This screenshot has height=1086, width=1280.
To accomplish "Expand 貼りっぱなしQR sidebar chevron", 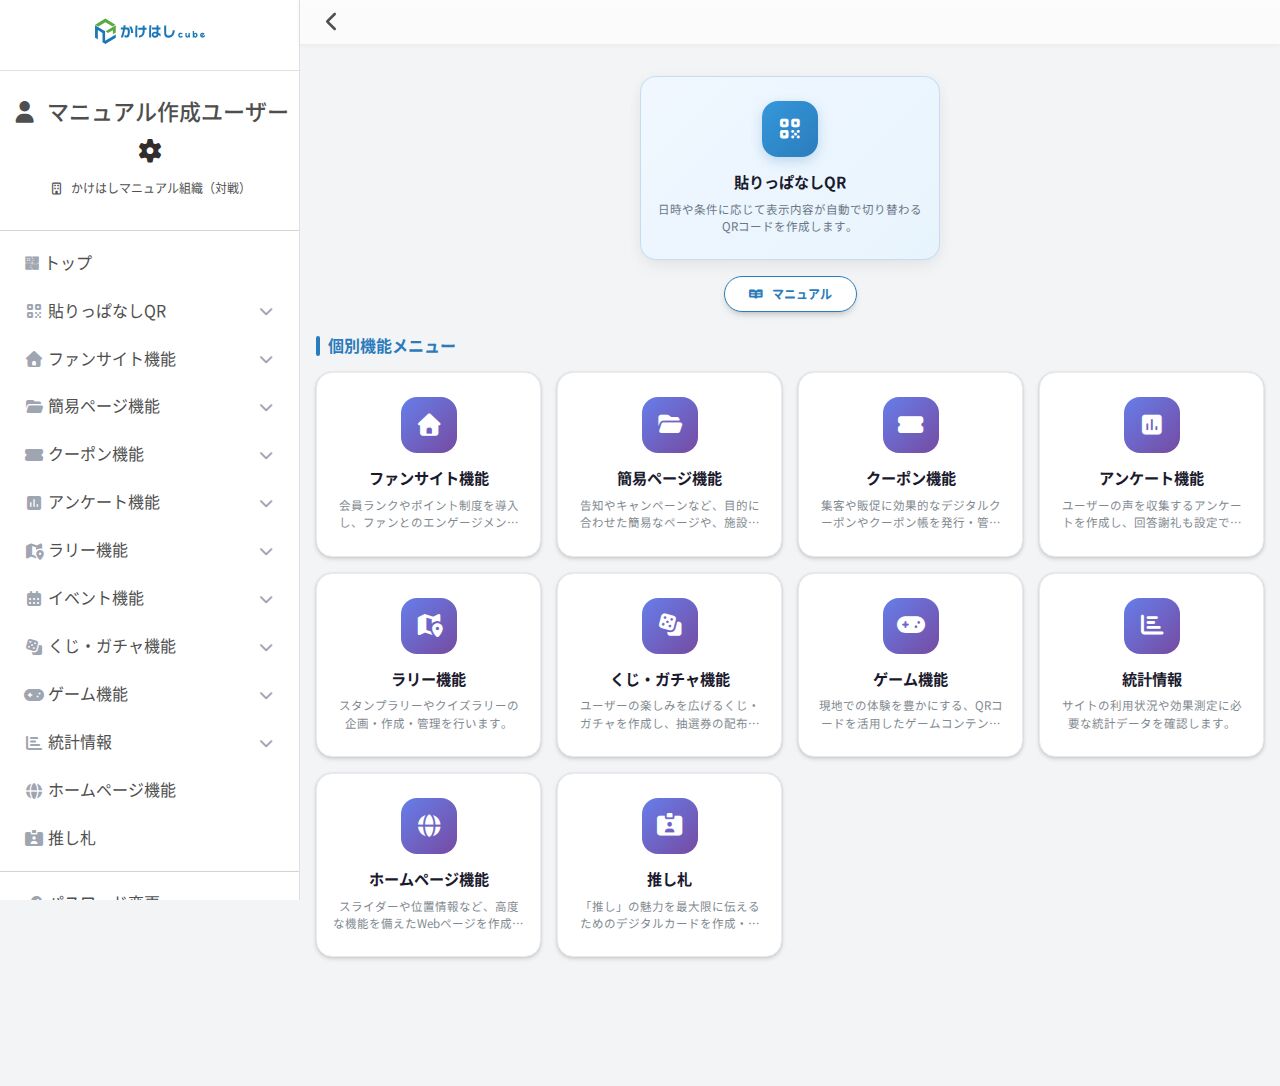I will (x=266, y=311).
